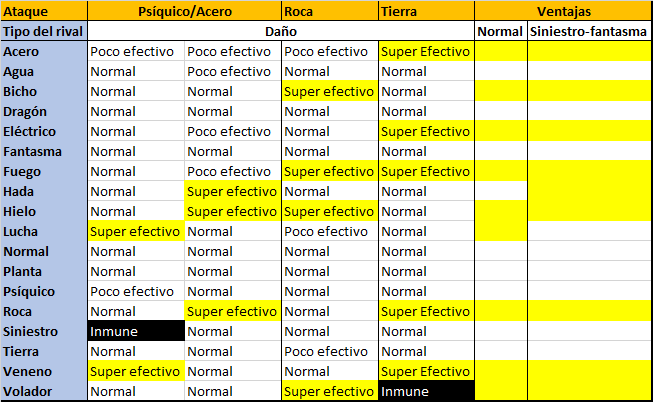Select the black Inmune cell in Siniestro row
This screenshot has width=653, height=402.
[136, 331]
